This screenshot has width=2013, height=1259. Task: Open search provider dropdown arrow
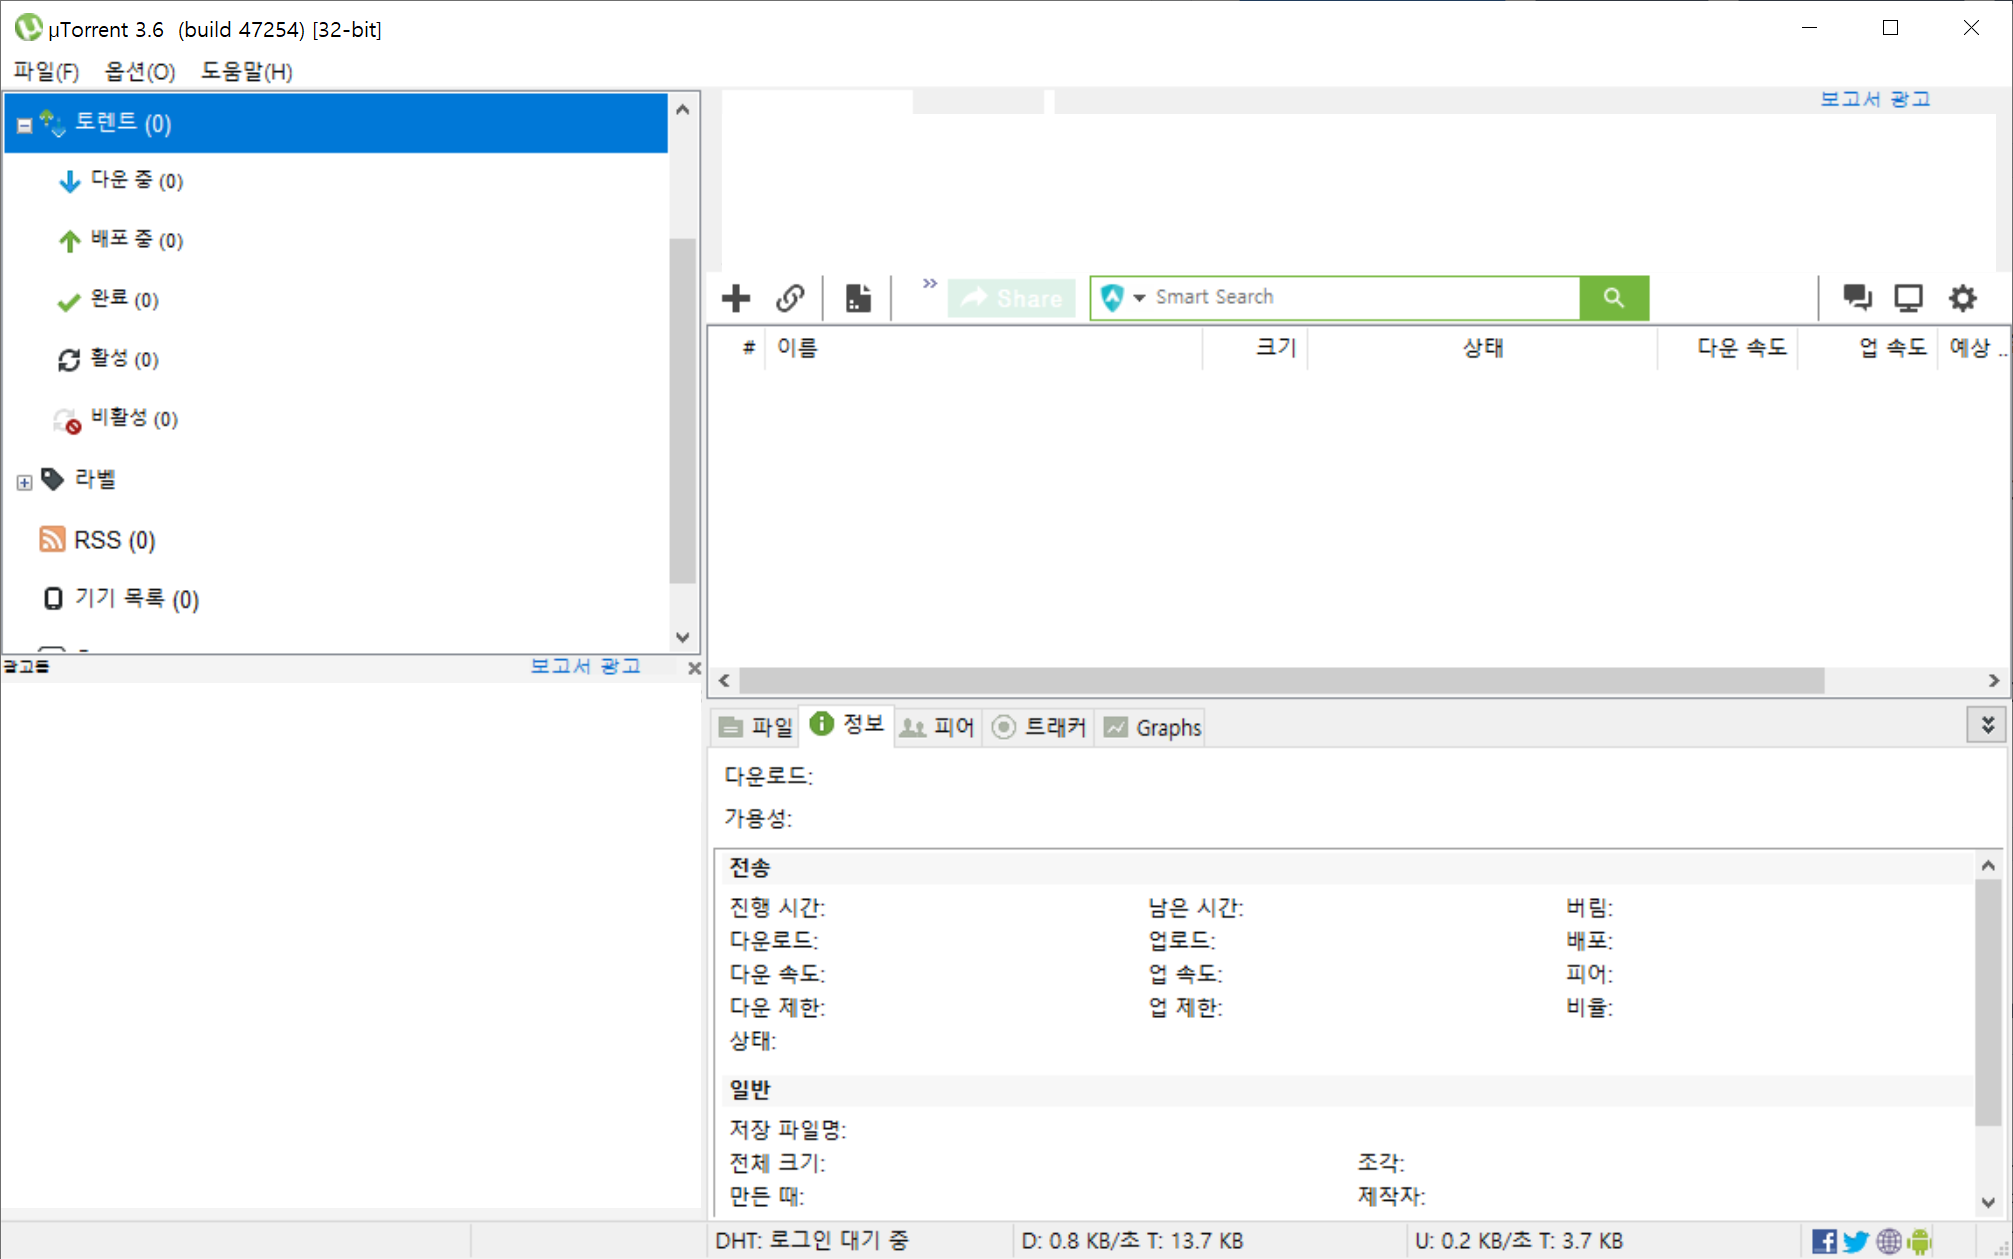pos(1139,298)
